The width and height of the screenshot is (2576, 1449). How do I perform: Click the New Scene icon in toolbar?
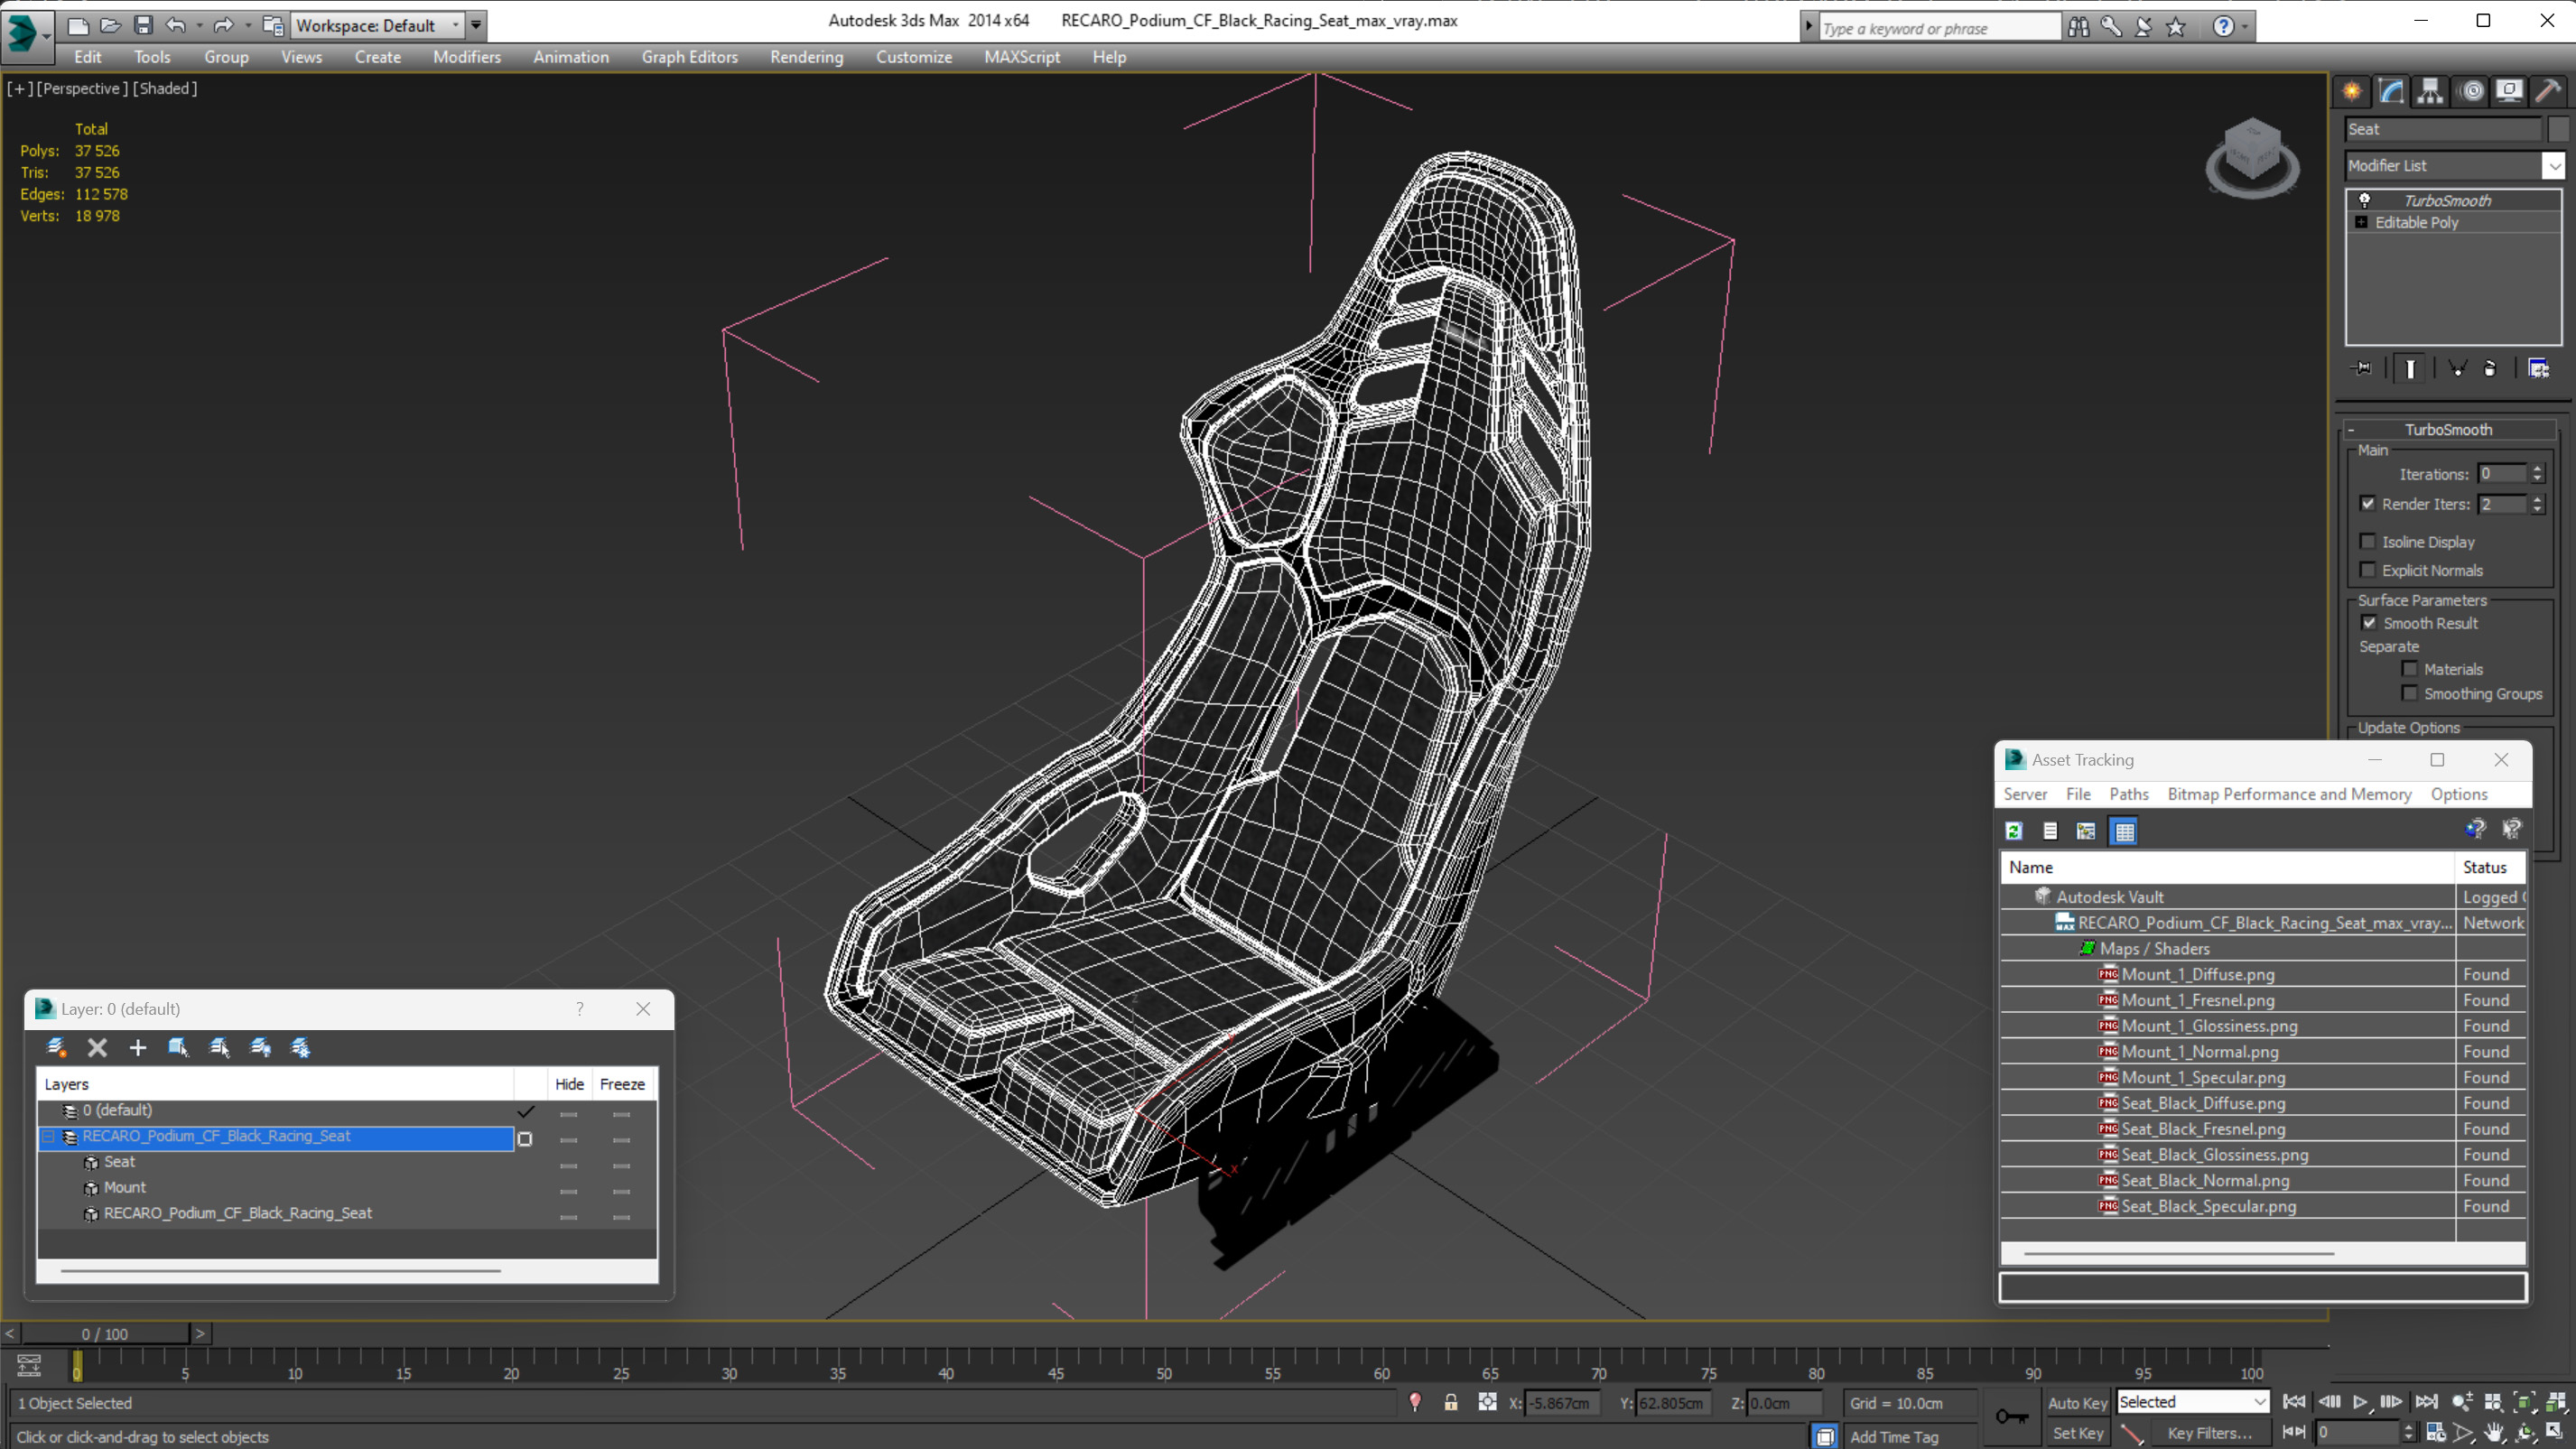tap(78, 25)
